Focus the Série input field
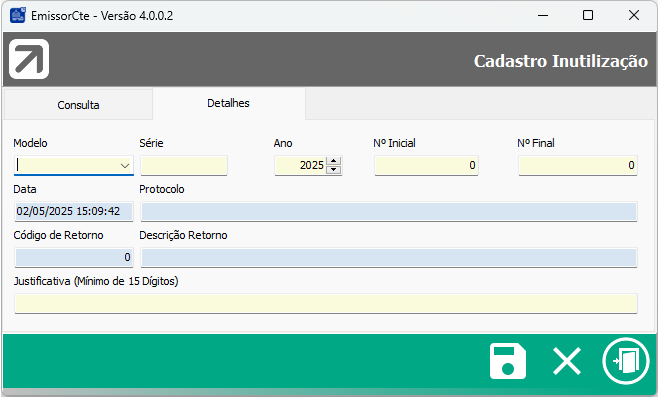This screenshot has width=658, height=397. [x=184, y=165]
